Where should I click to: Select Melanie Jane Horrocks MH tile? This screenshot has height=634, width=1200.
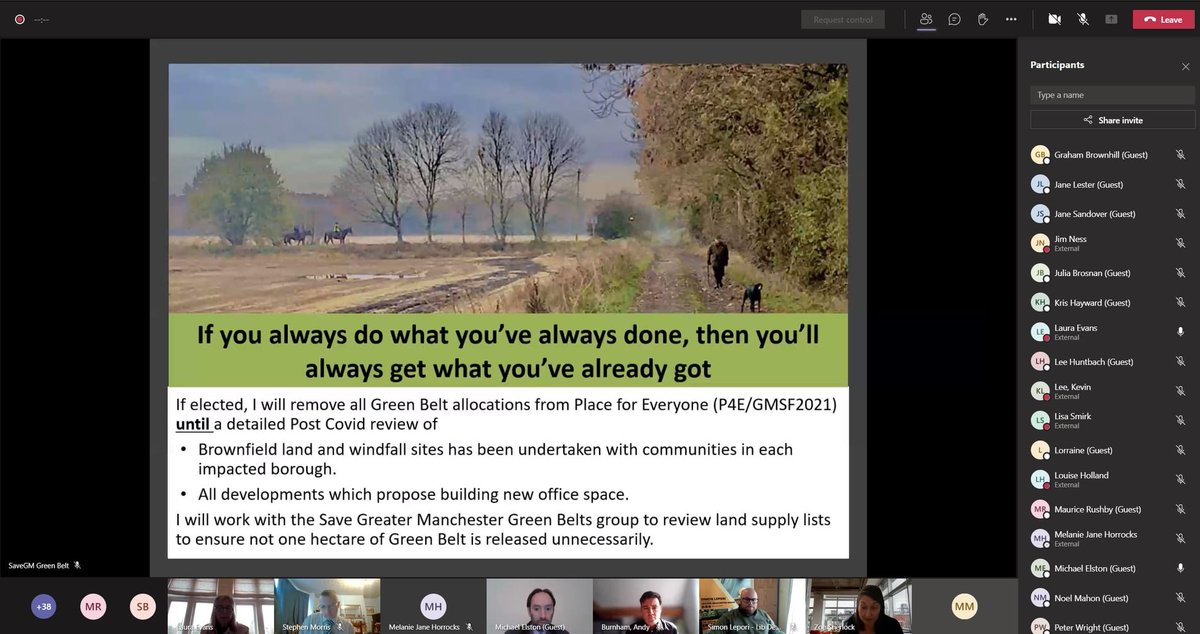pos(434,606)
